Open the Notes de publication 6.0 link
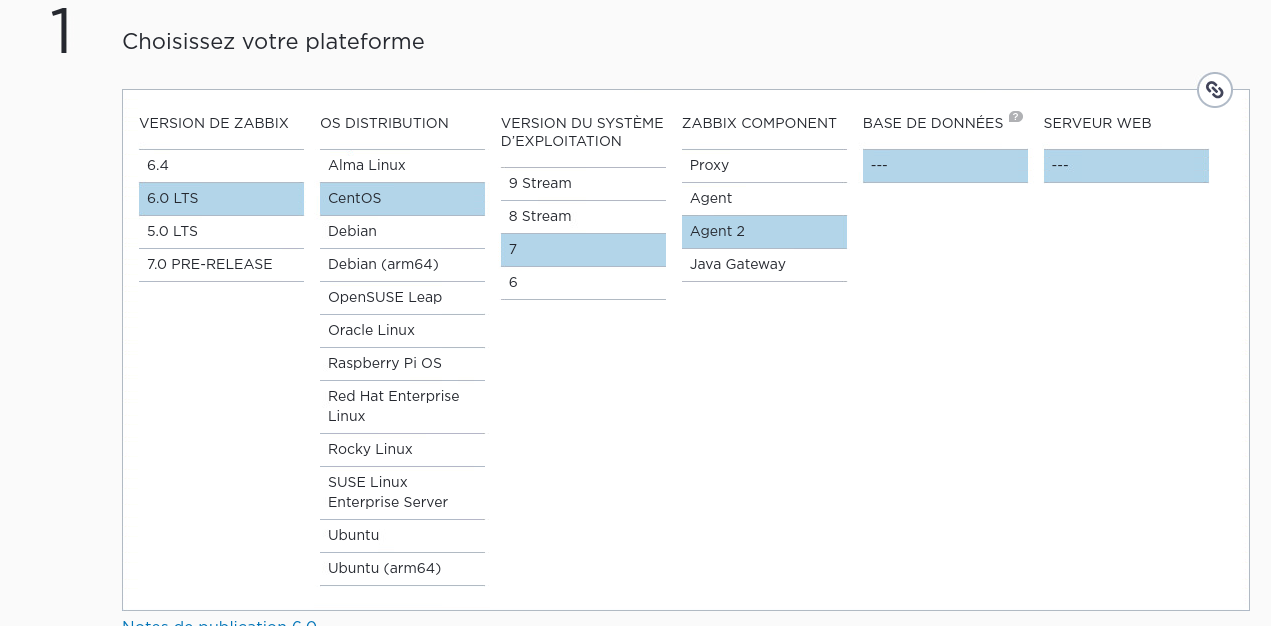 (x=219, y=622)
